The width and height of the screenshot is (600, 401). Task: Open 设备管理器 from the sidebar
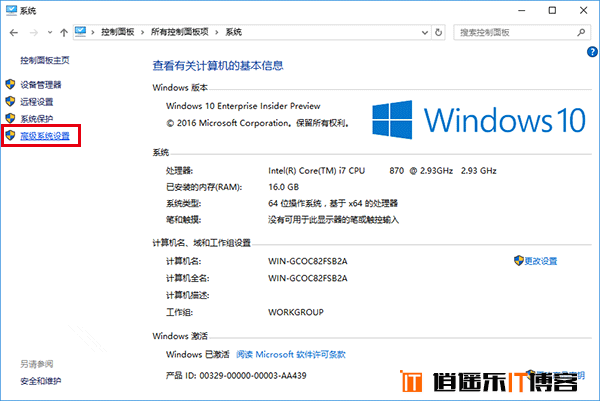coord(41,85)
